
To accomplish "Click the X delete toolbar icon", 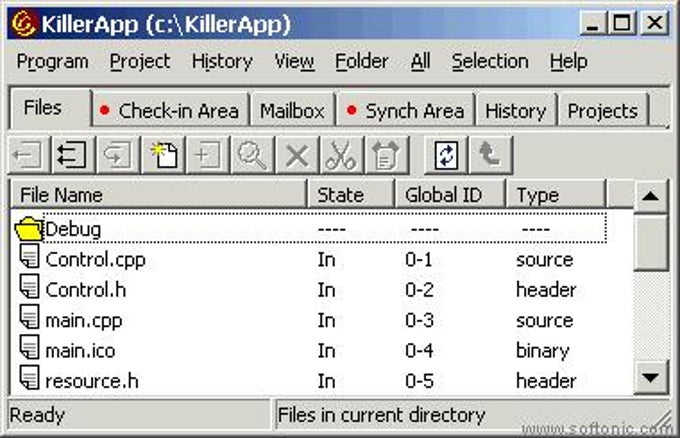I will tap(297, 155).
